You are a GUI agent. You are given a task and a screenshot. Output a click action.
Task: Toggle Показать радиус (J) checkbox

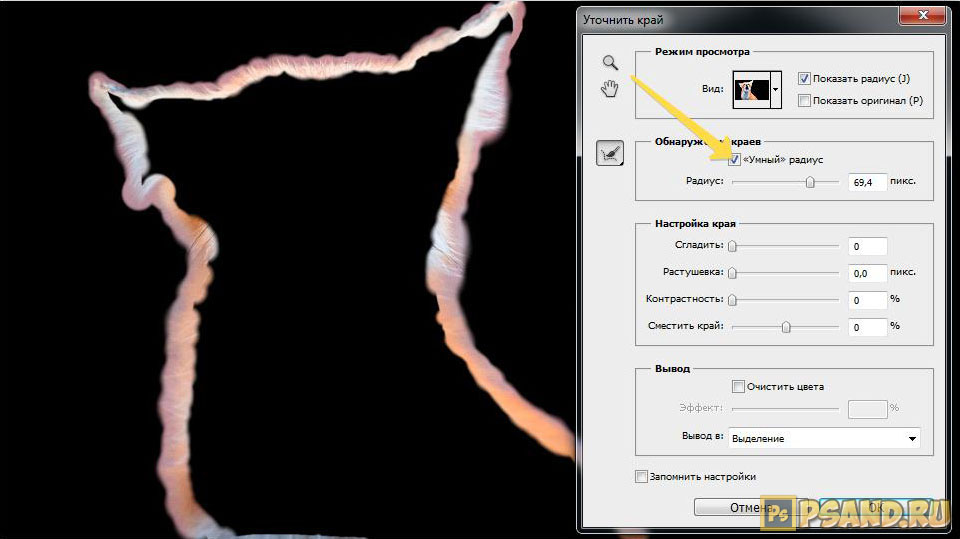(x=804, y=78)
